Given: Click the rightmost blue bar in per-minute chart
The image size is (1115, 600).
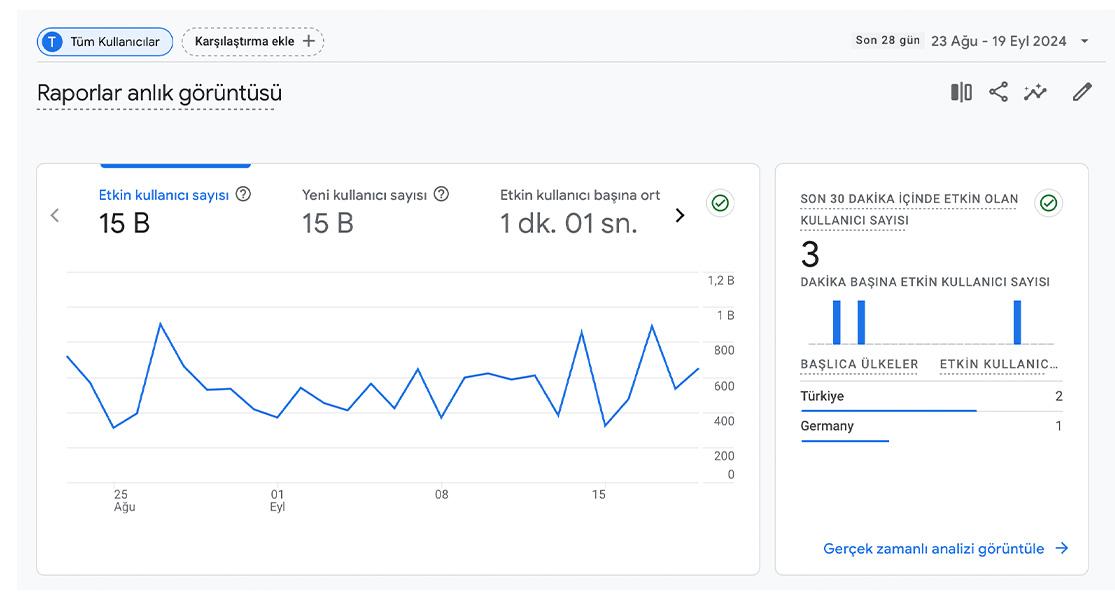Looking at the screenshot, I should pyautogui.click(x=1018, y=322).
